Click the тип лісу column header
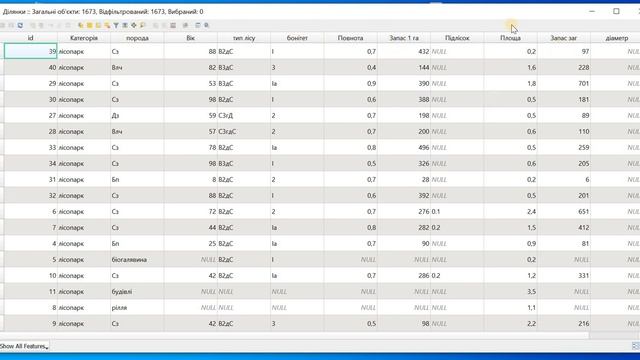The image size is (640, 360). (x=244, y=38)
